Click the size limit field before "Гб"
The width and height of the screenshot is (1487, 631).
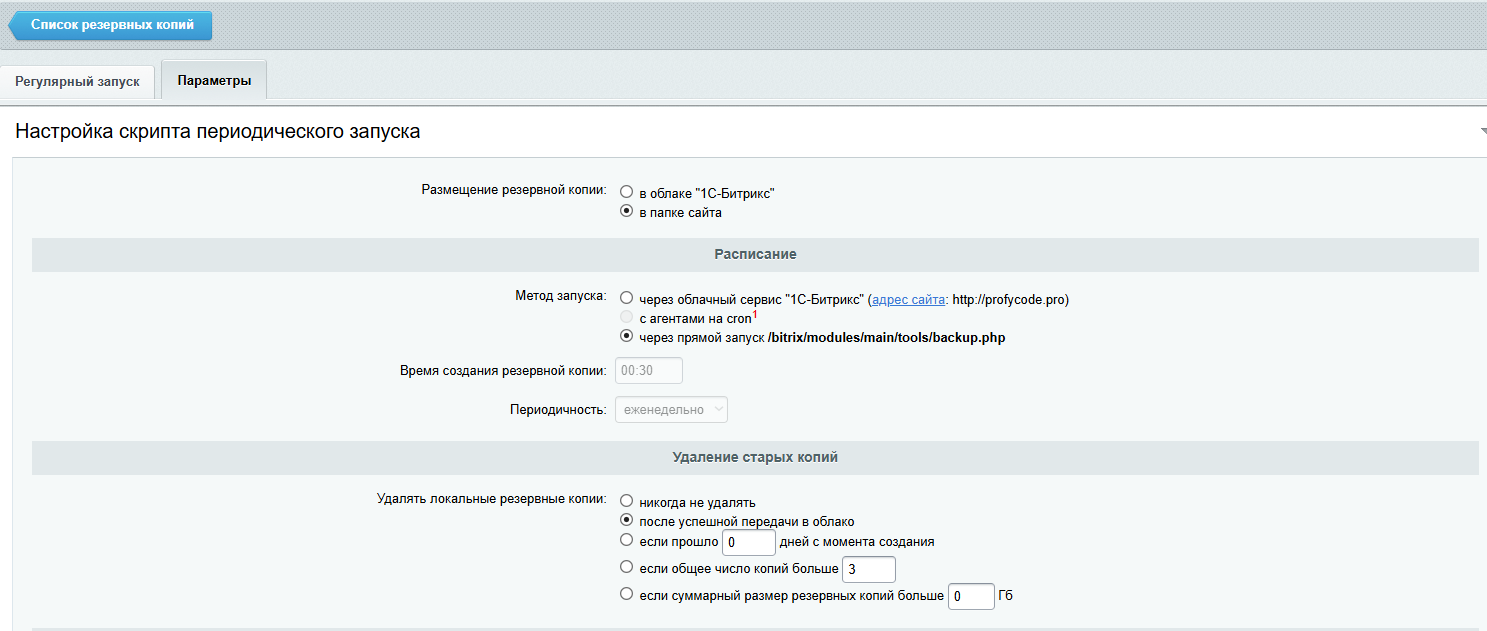(970, 595)
